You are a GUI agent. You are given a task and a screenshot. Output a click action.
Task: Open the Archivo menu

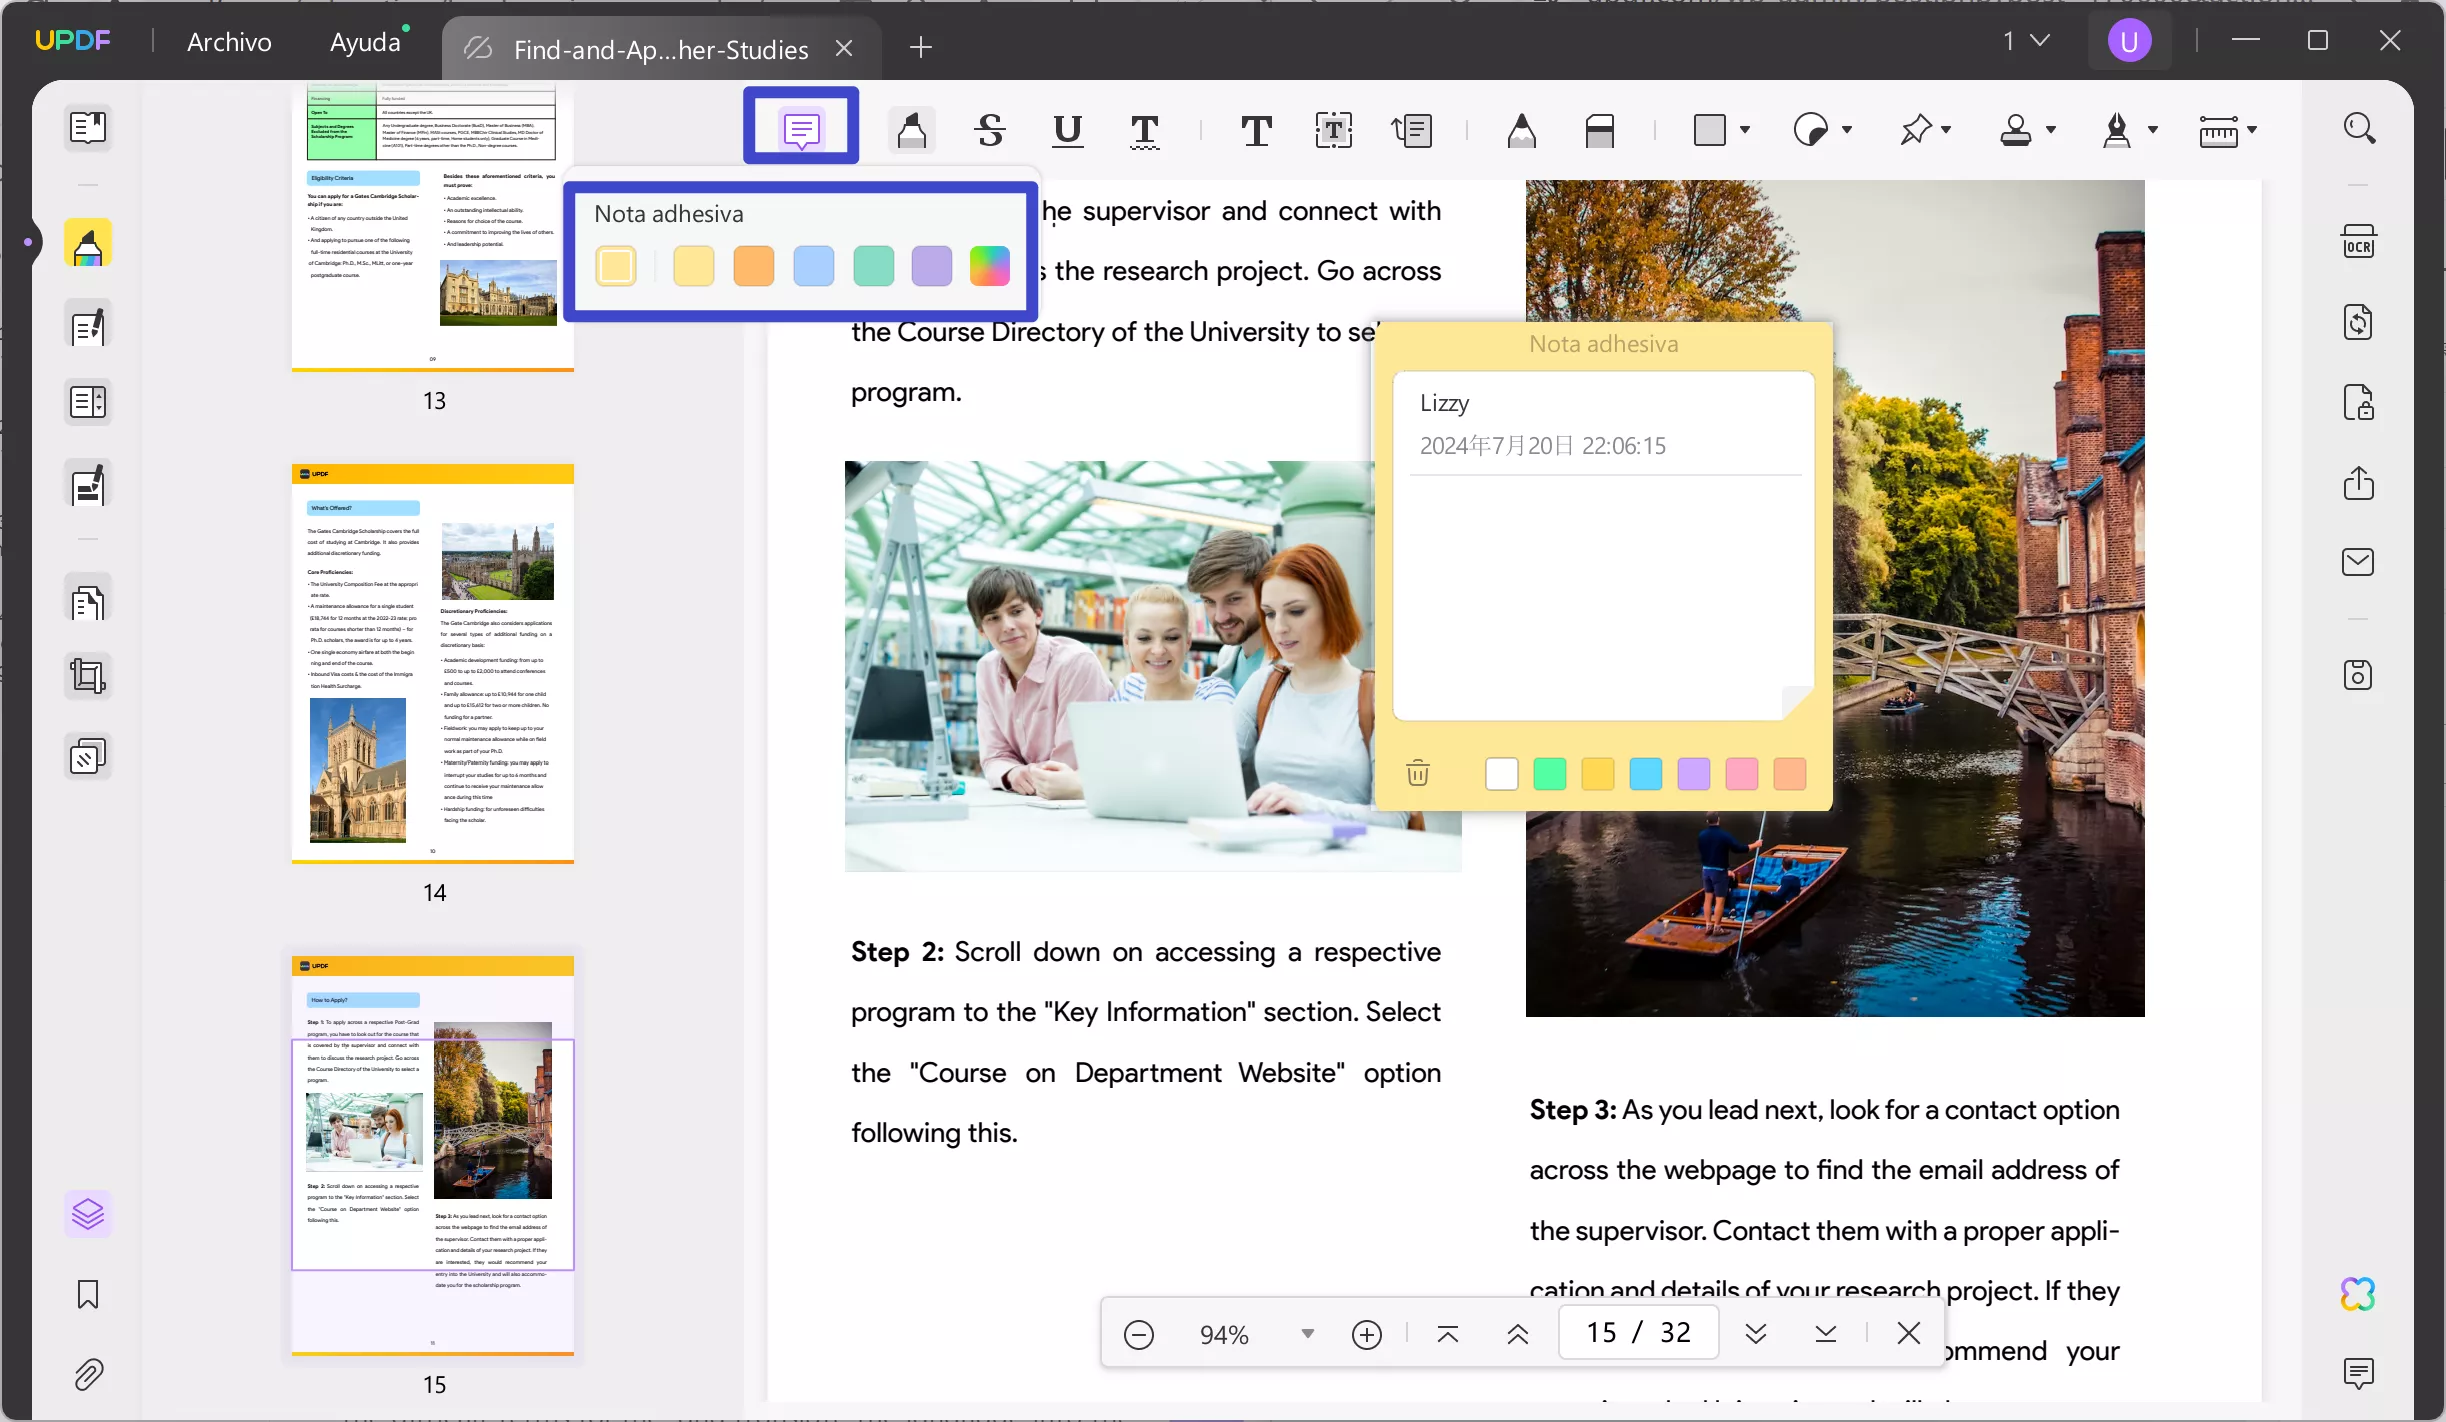pyautogui.click(x=229, y=42)
